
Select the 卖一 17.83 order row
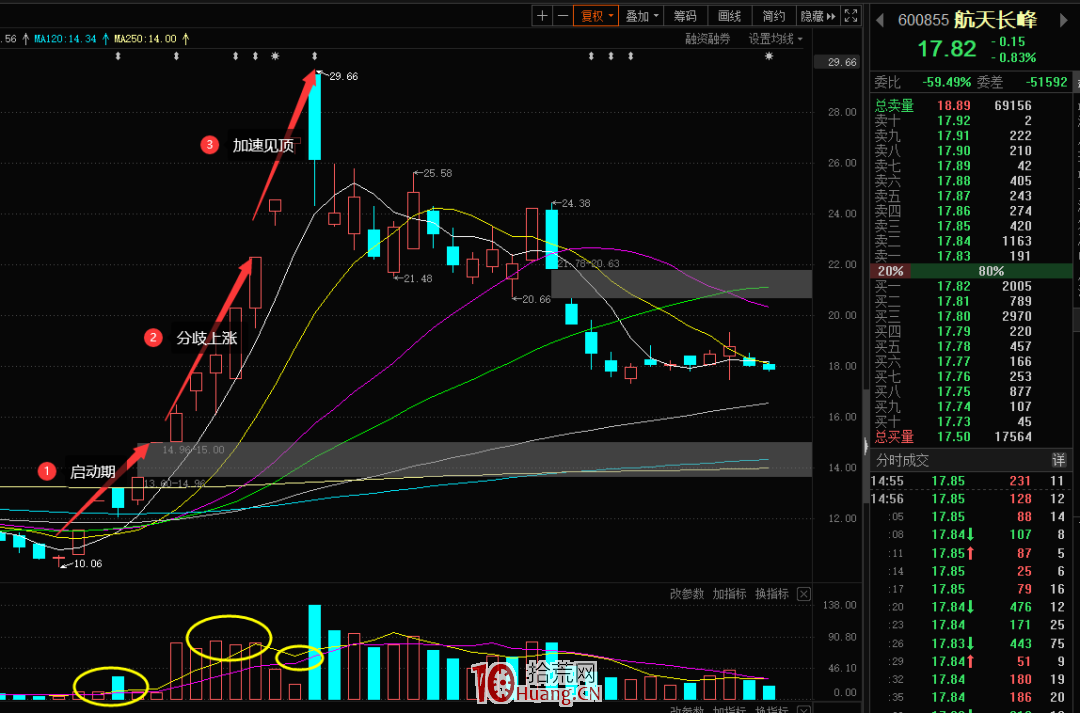[x=970, y=256]
